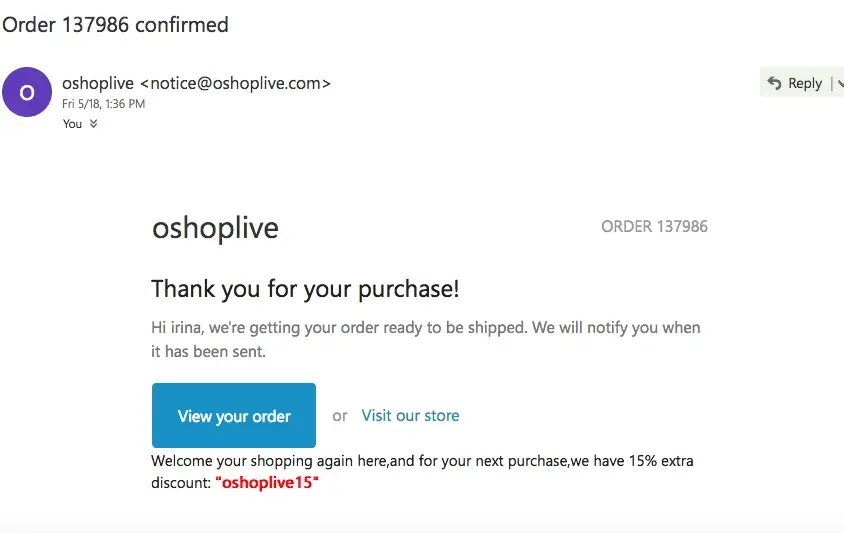Click the "Reply" button label

[x=804, y=83]
